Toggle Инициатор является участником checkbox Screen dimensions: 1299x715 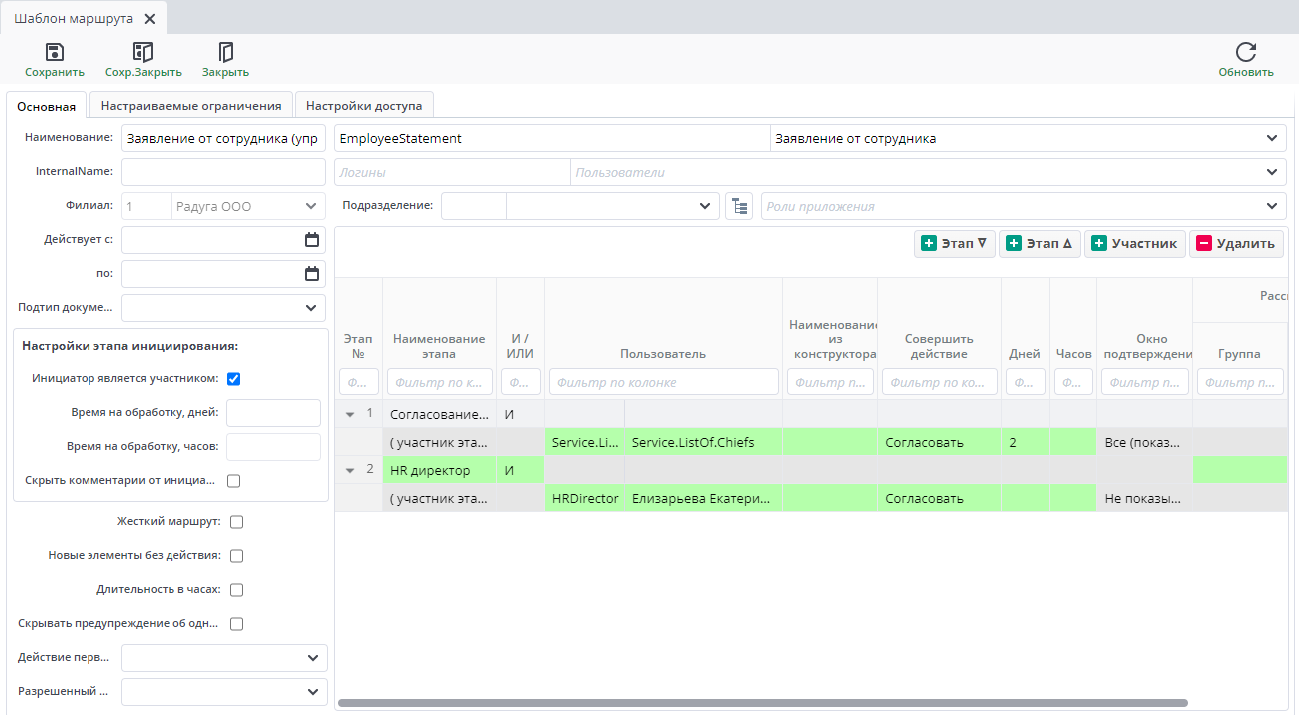tap(234, 379)
